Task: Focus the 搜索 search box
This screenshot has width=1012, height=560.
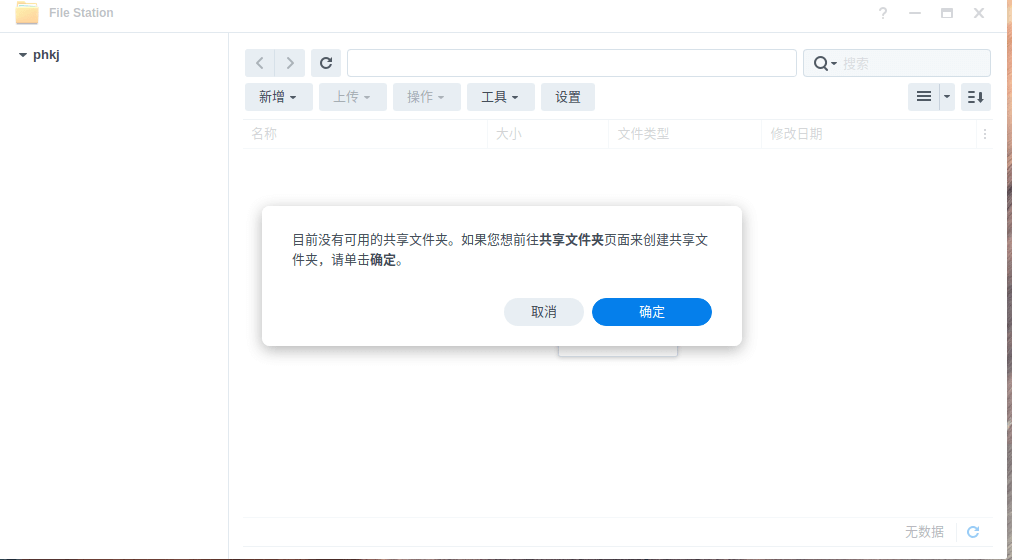Action: 912,63
